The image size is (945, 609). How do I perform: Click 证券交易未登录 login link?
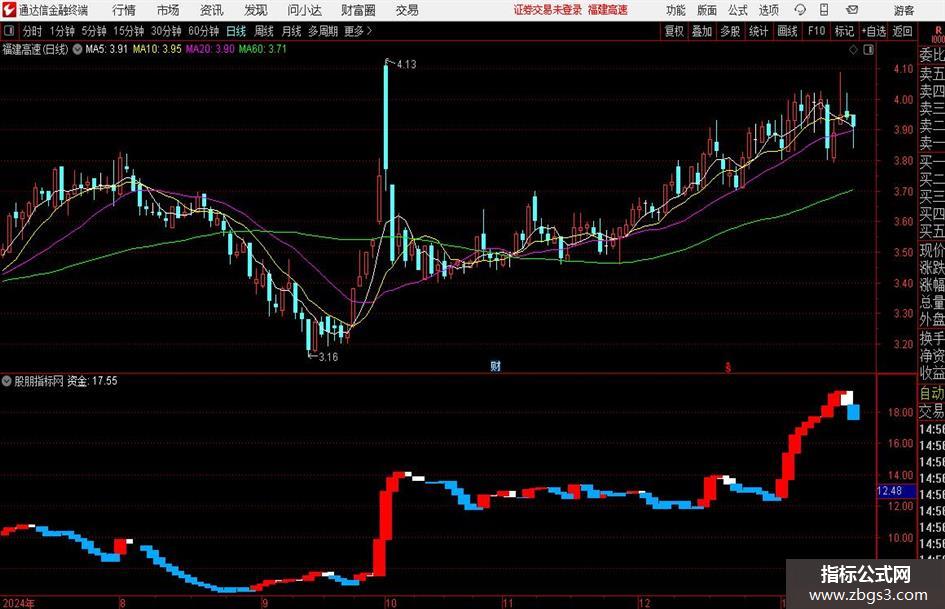click(548, 10)
